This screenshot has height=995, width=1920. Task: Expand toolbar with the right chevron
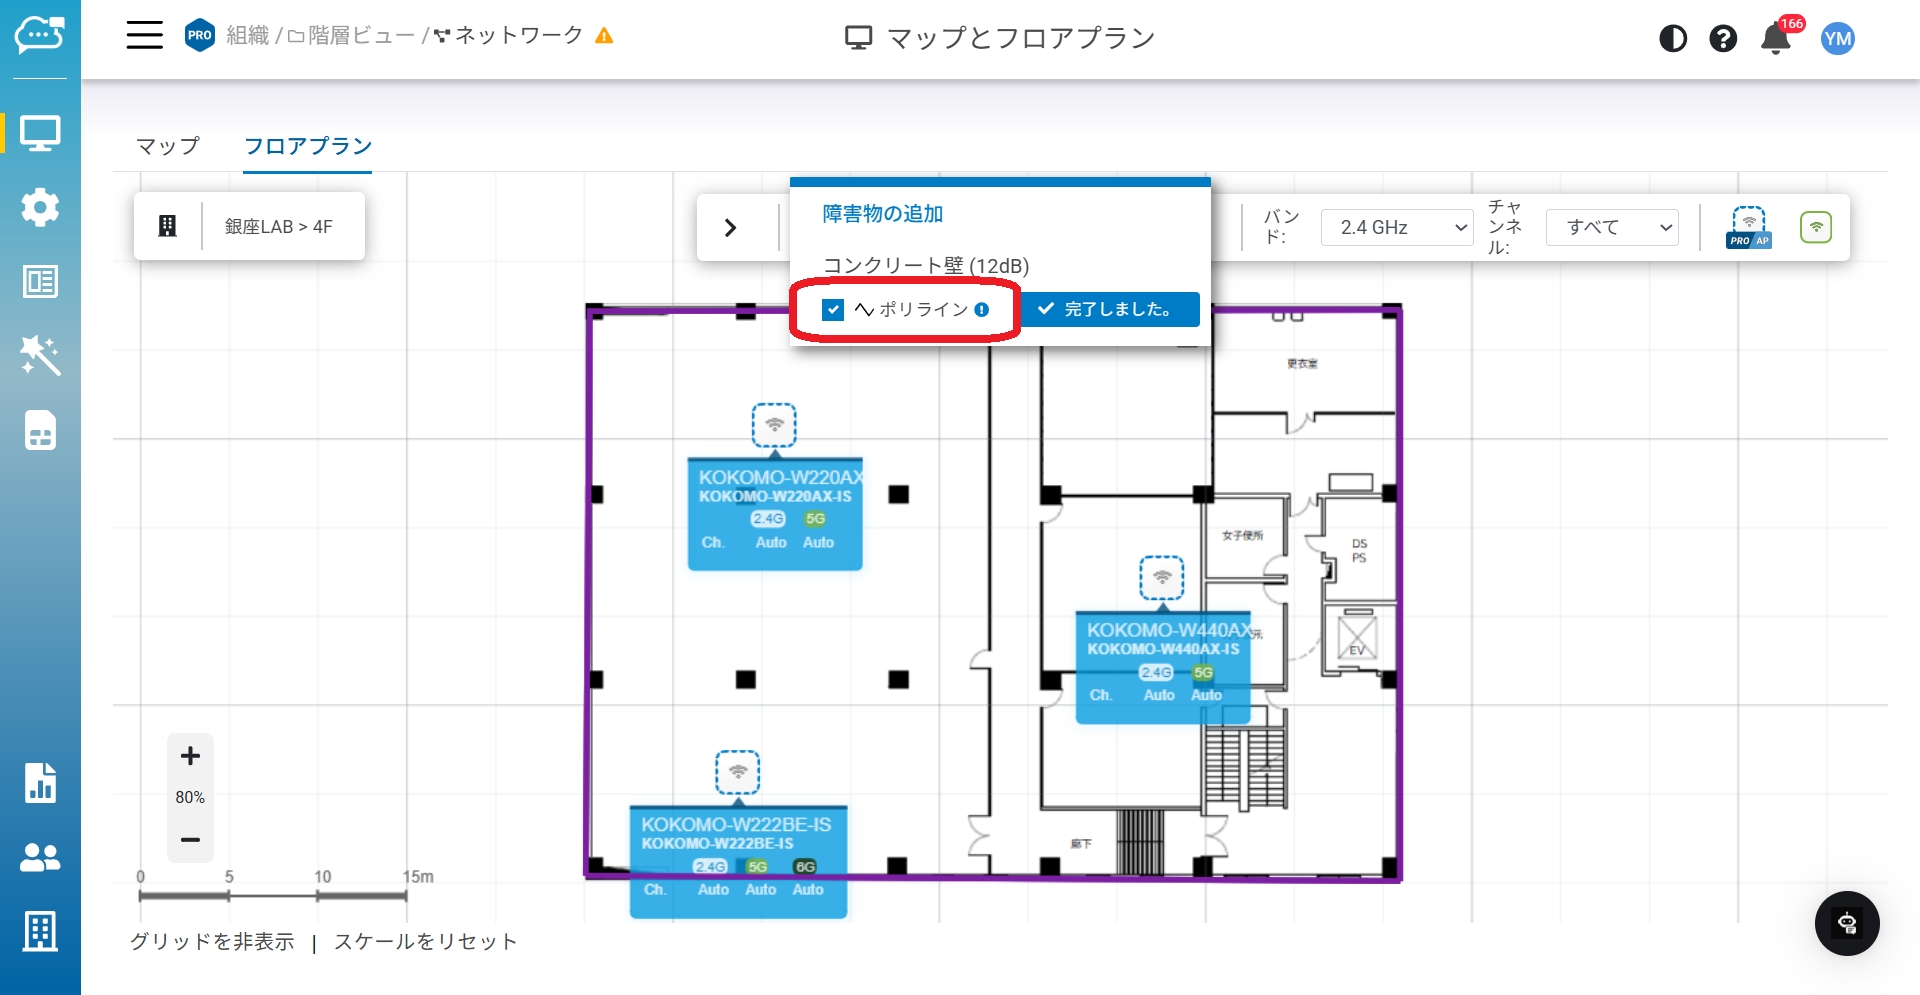(x=730, y=227)
